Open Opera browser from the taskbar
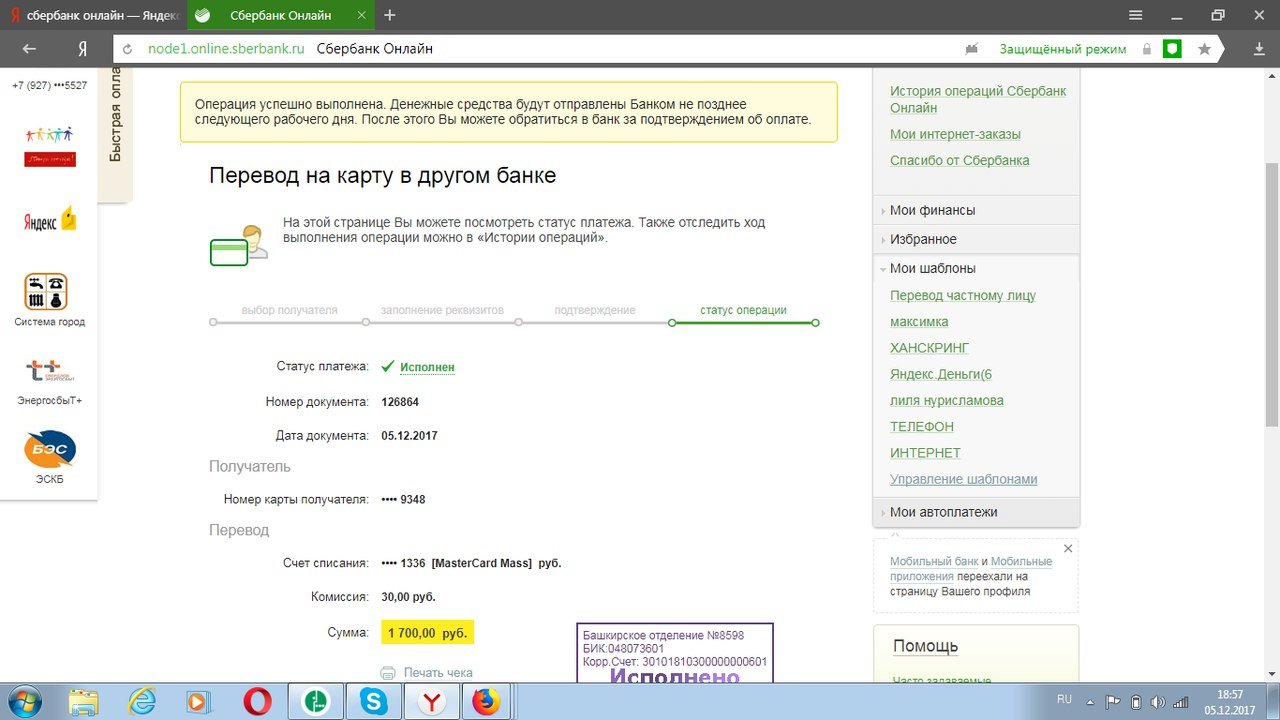Viewport: 1280px width, 720px height. [x=257, y=702]
